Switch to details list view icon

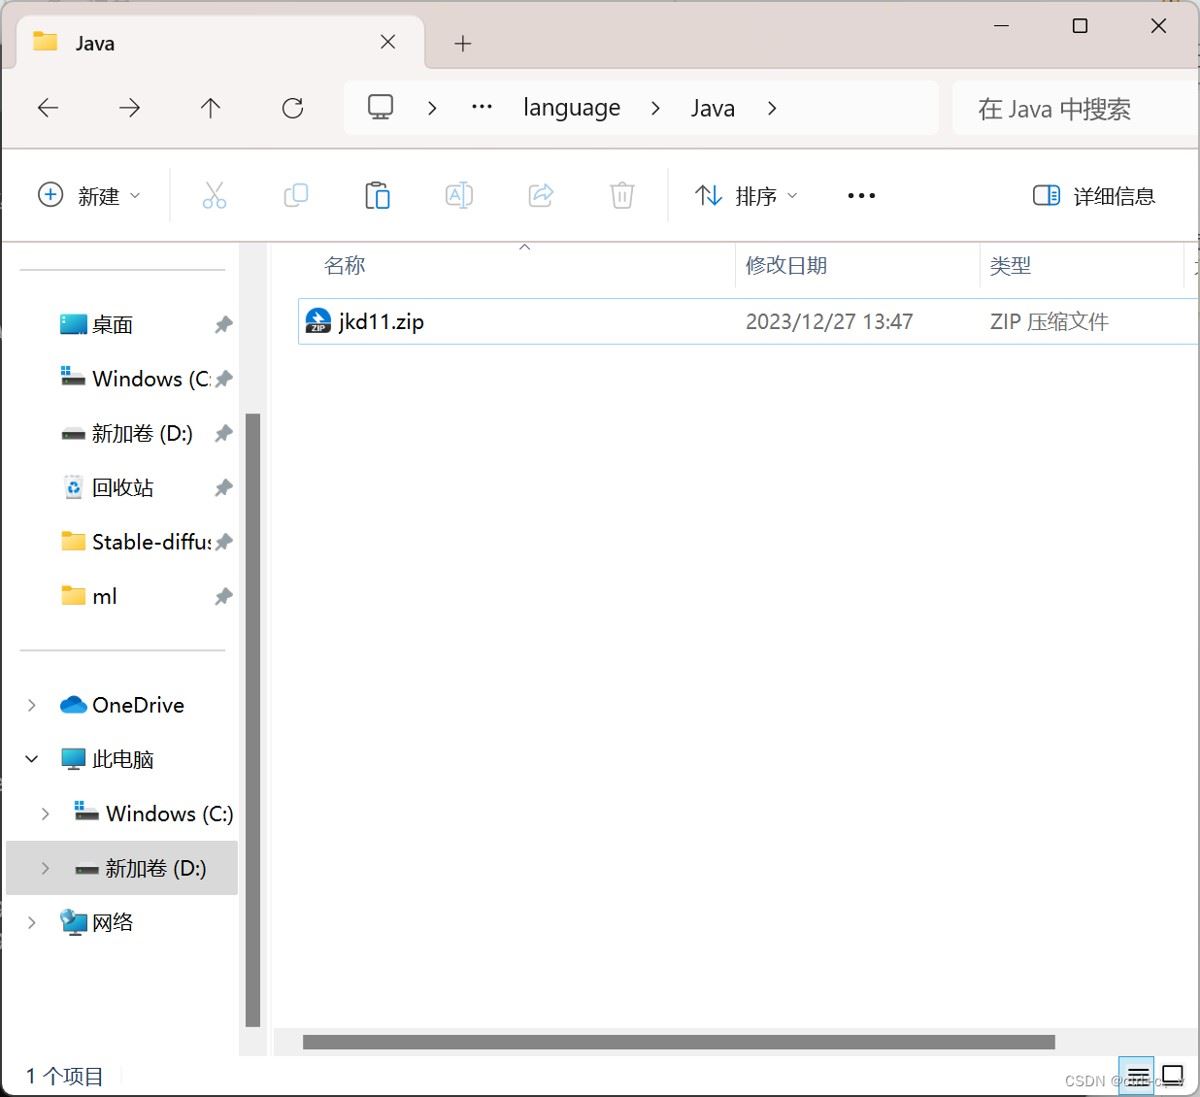point(1137,1076)
